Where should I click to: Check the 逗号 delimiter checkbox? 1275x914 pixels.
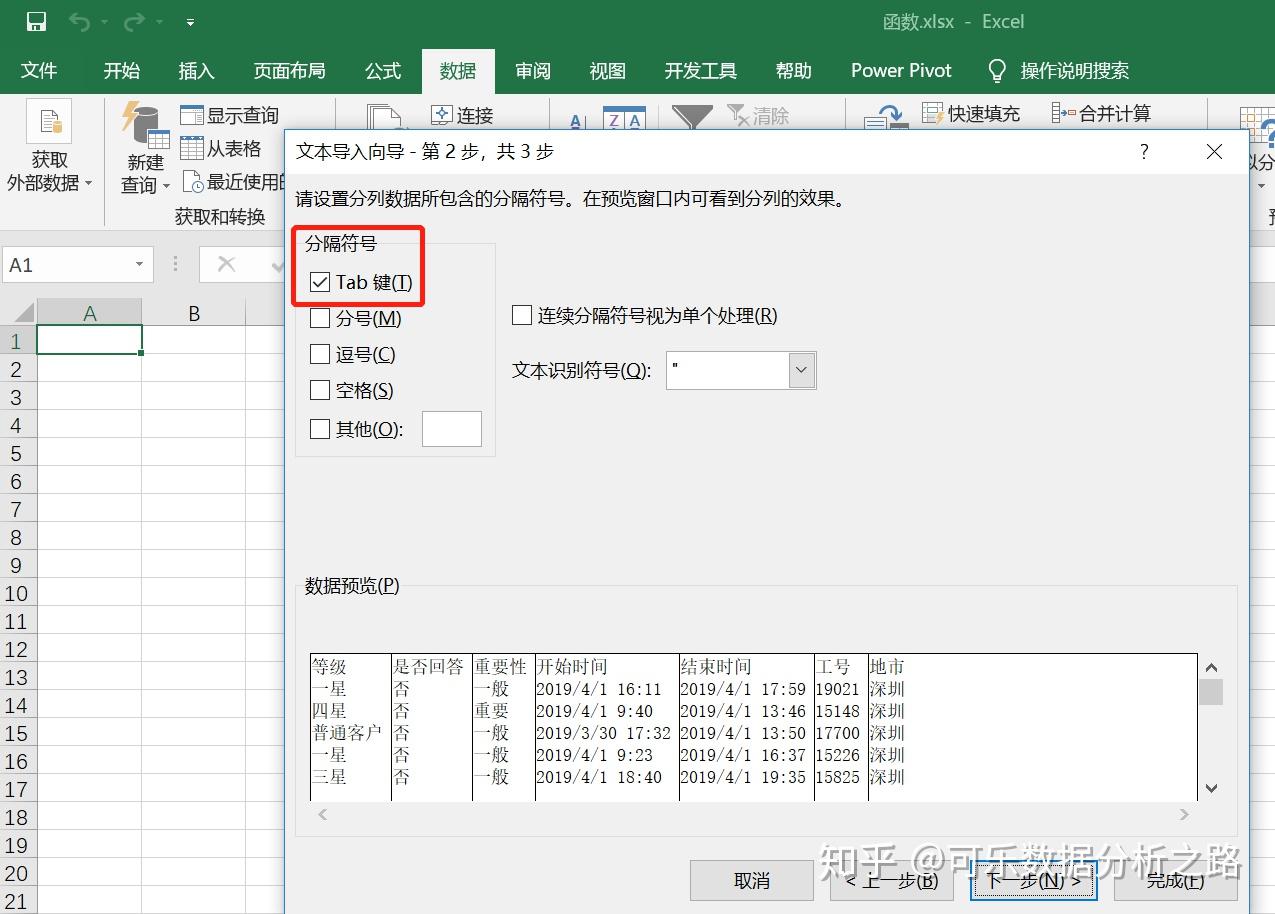[x=320, y=354]
